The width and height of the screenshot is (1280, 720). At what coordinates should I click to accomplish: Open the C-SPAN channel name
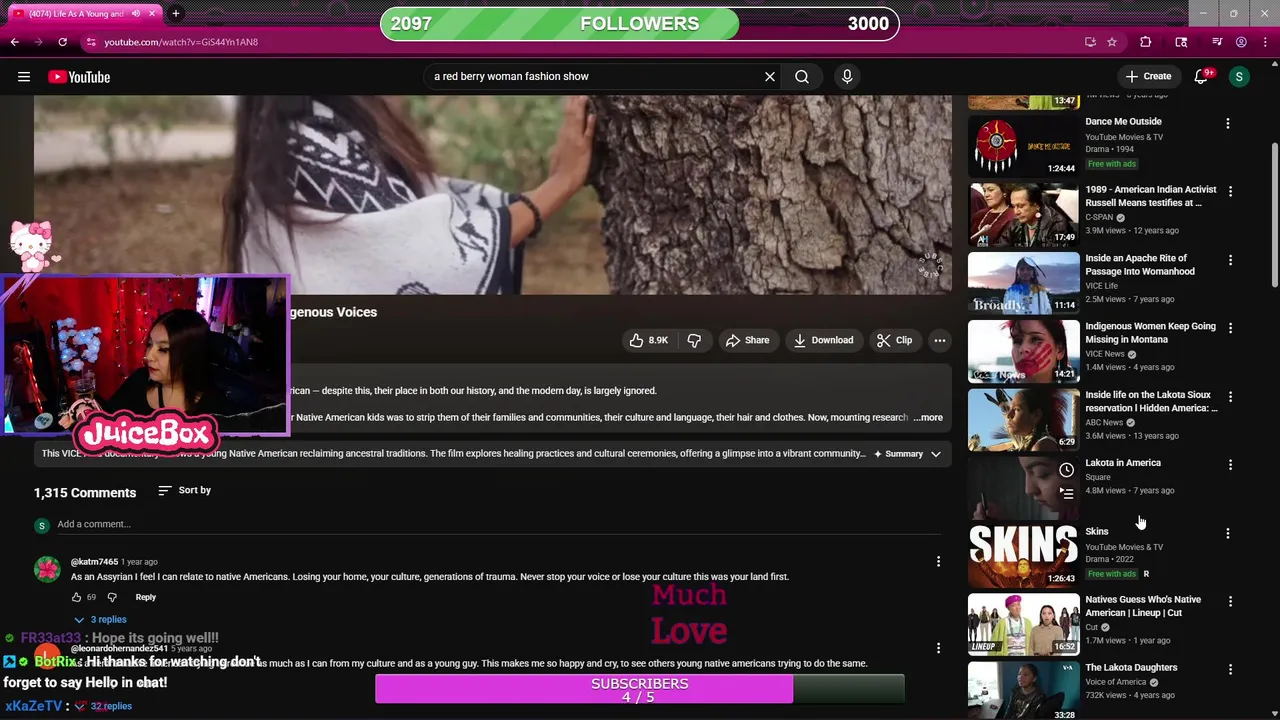click(1099, 217)
